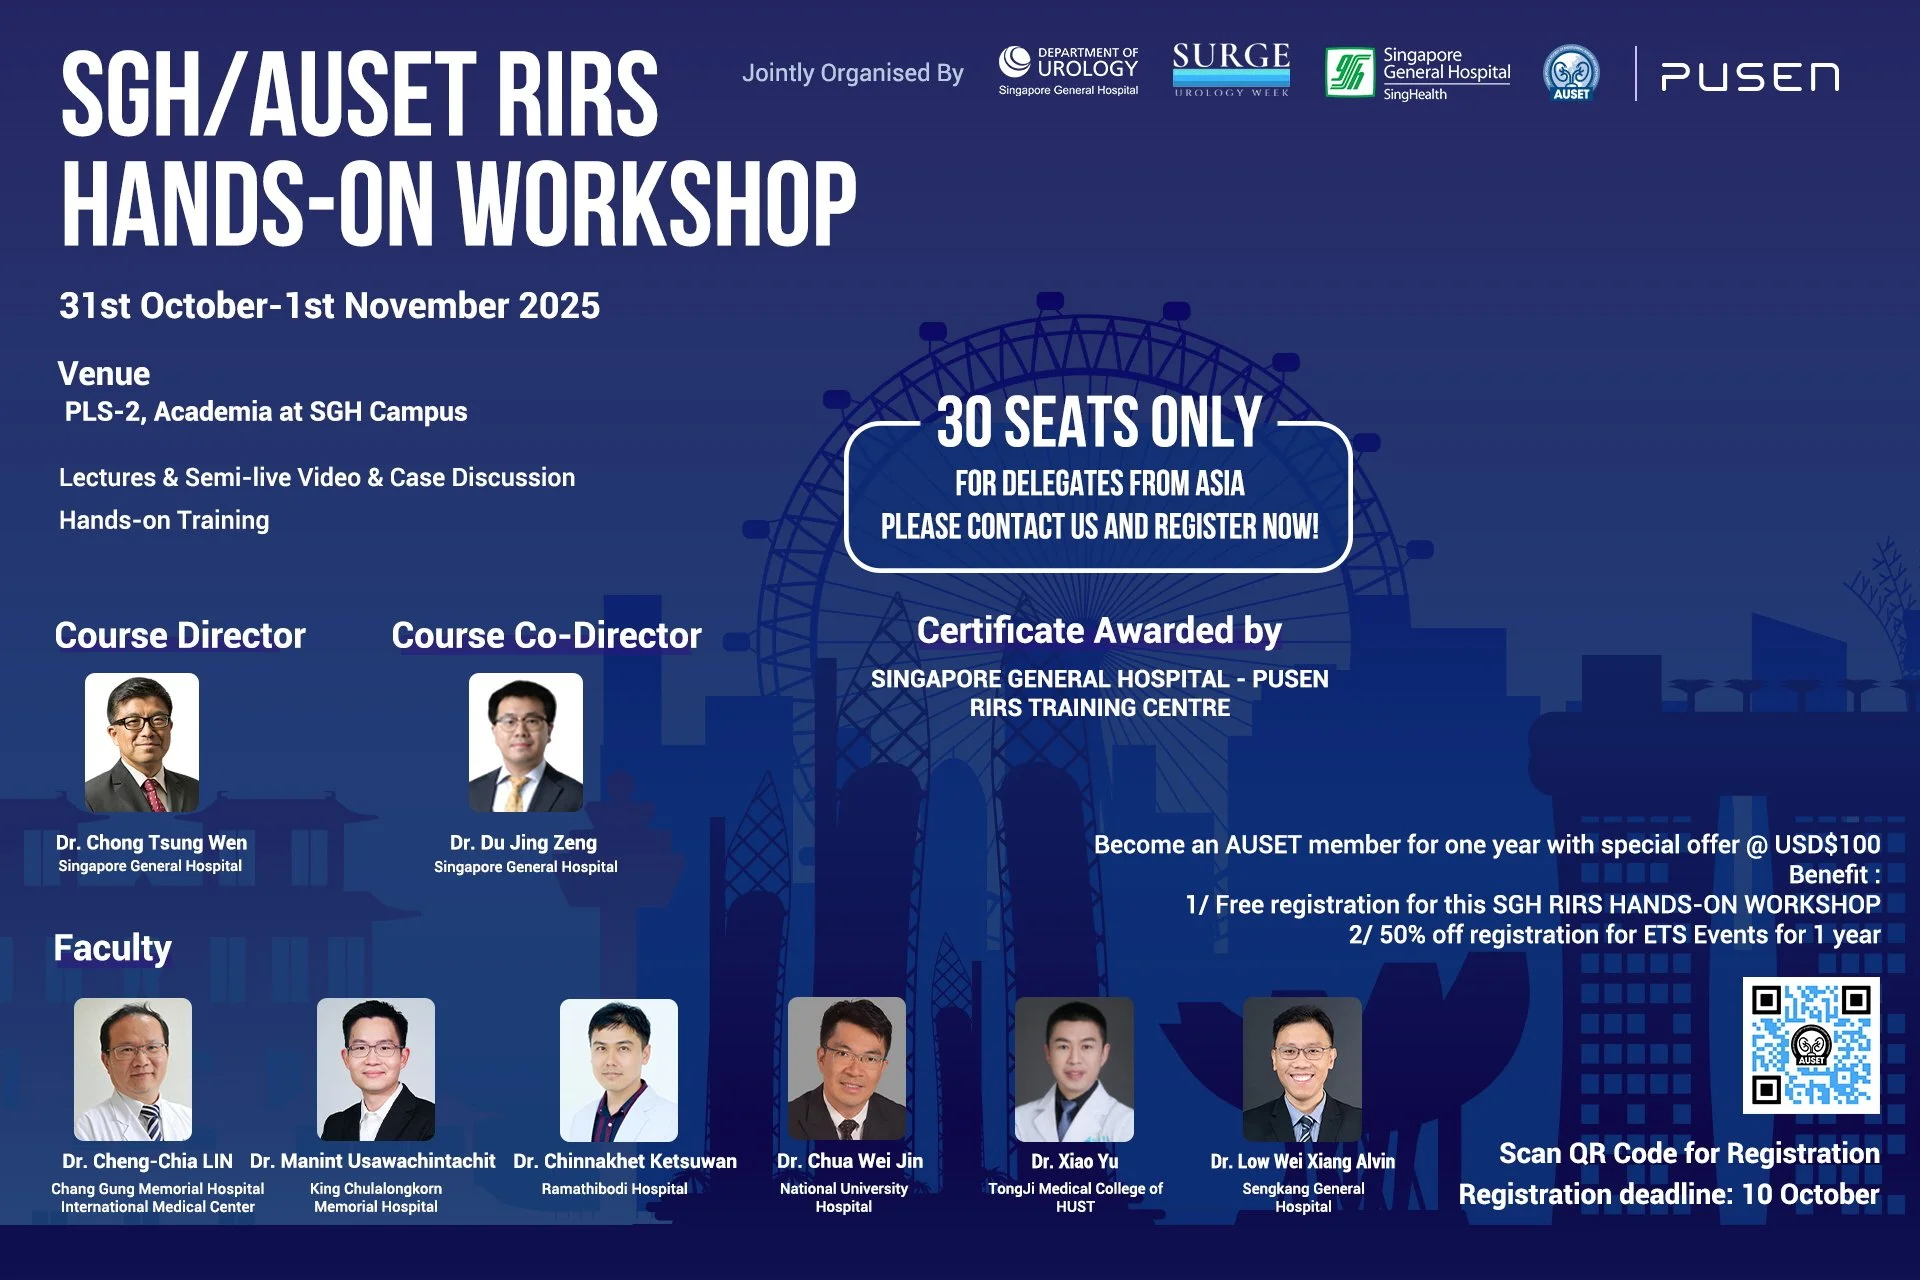This screenshot has height=1280, width=1920.
Task: Click 'Chang Gung Memorial Hospital' affiliation text
Action: 158,1189
